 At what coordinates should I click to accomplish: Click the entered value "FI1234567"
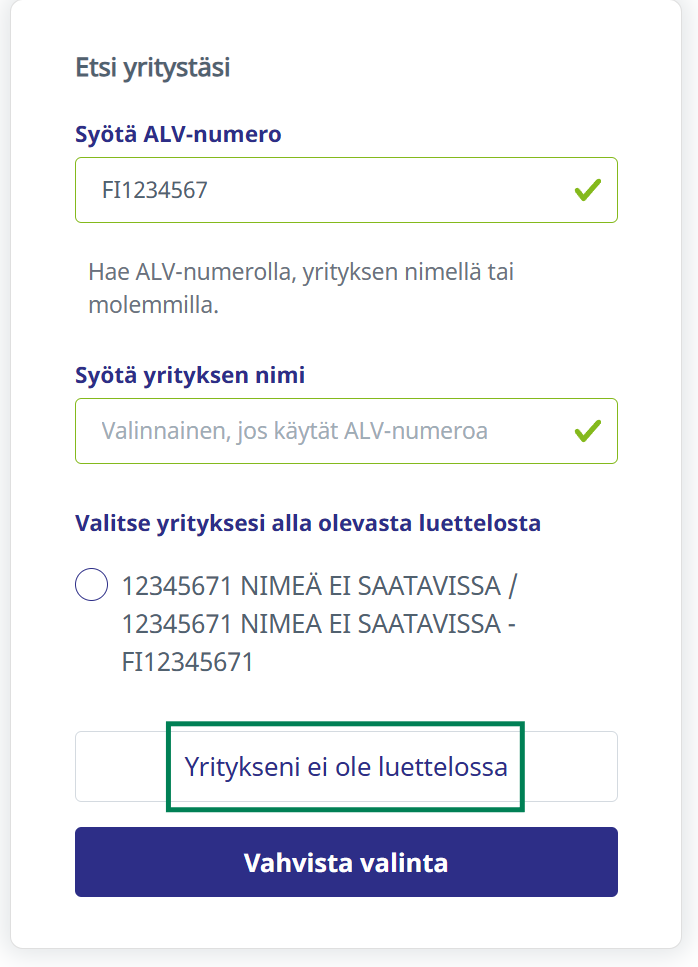click(155, 190)
